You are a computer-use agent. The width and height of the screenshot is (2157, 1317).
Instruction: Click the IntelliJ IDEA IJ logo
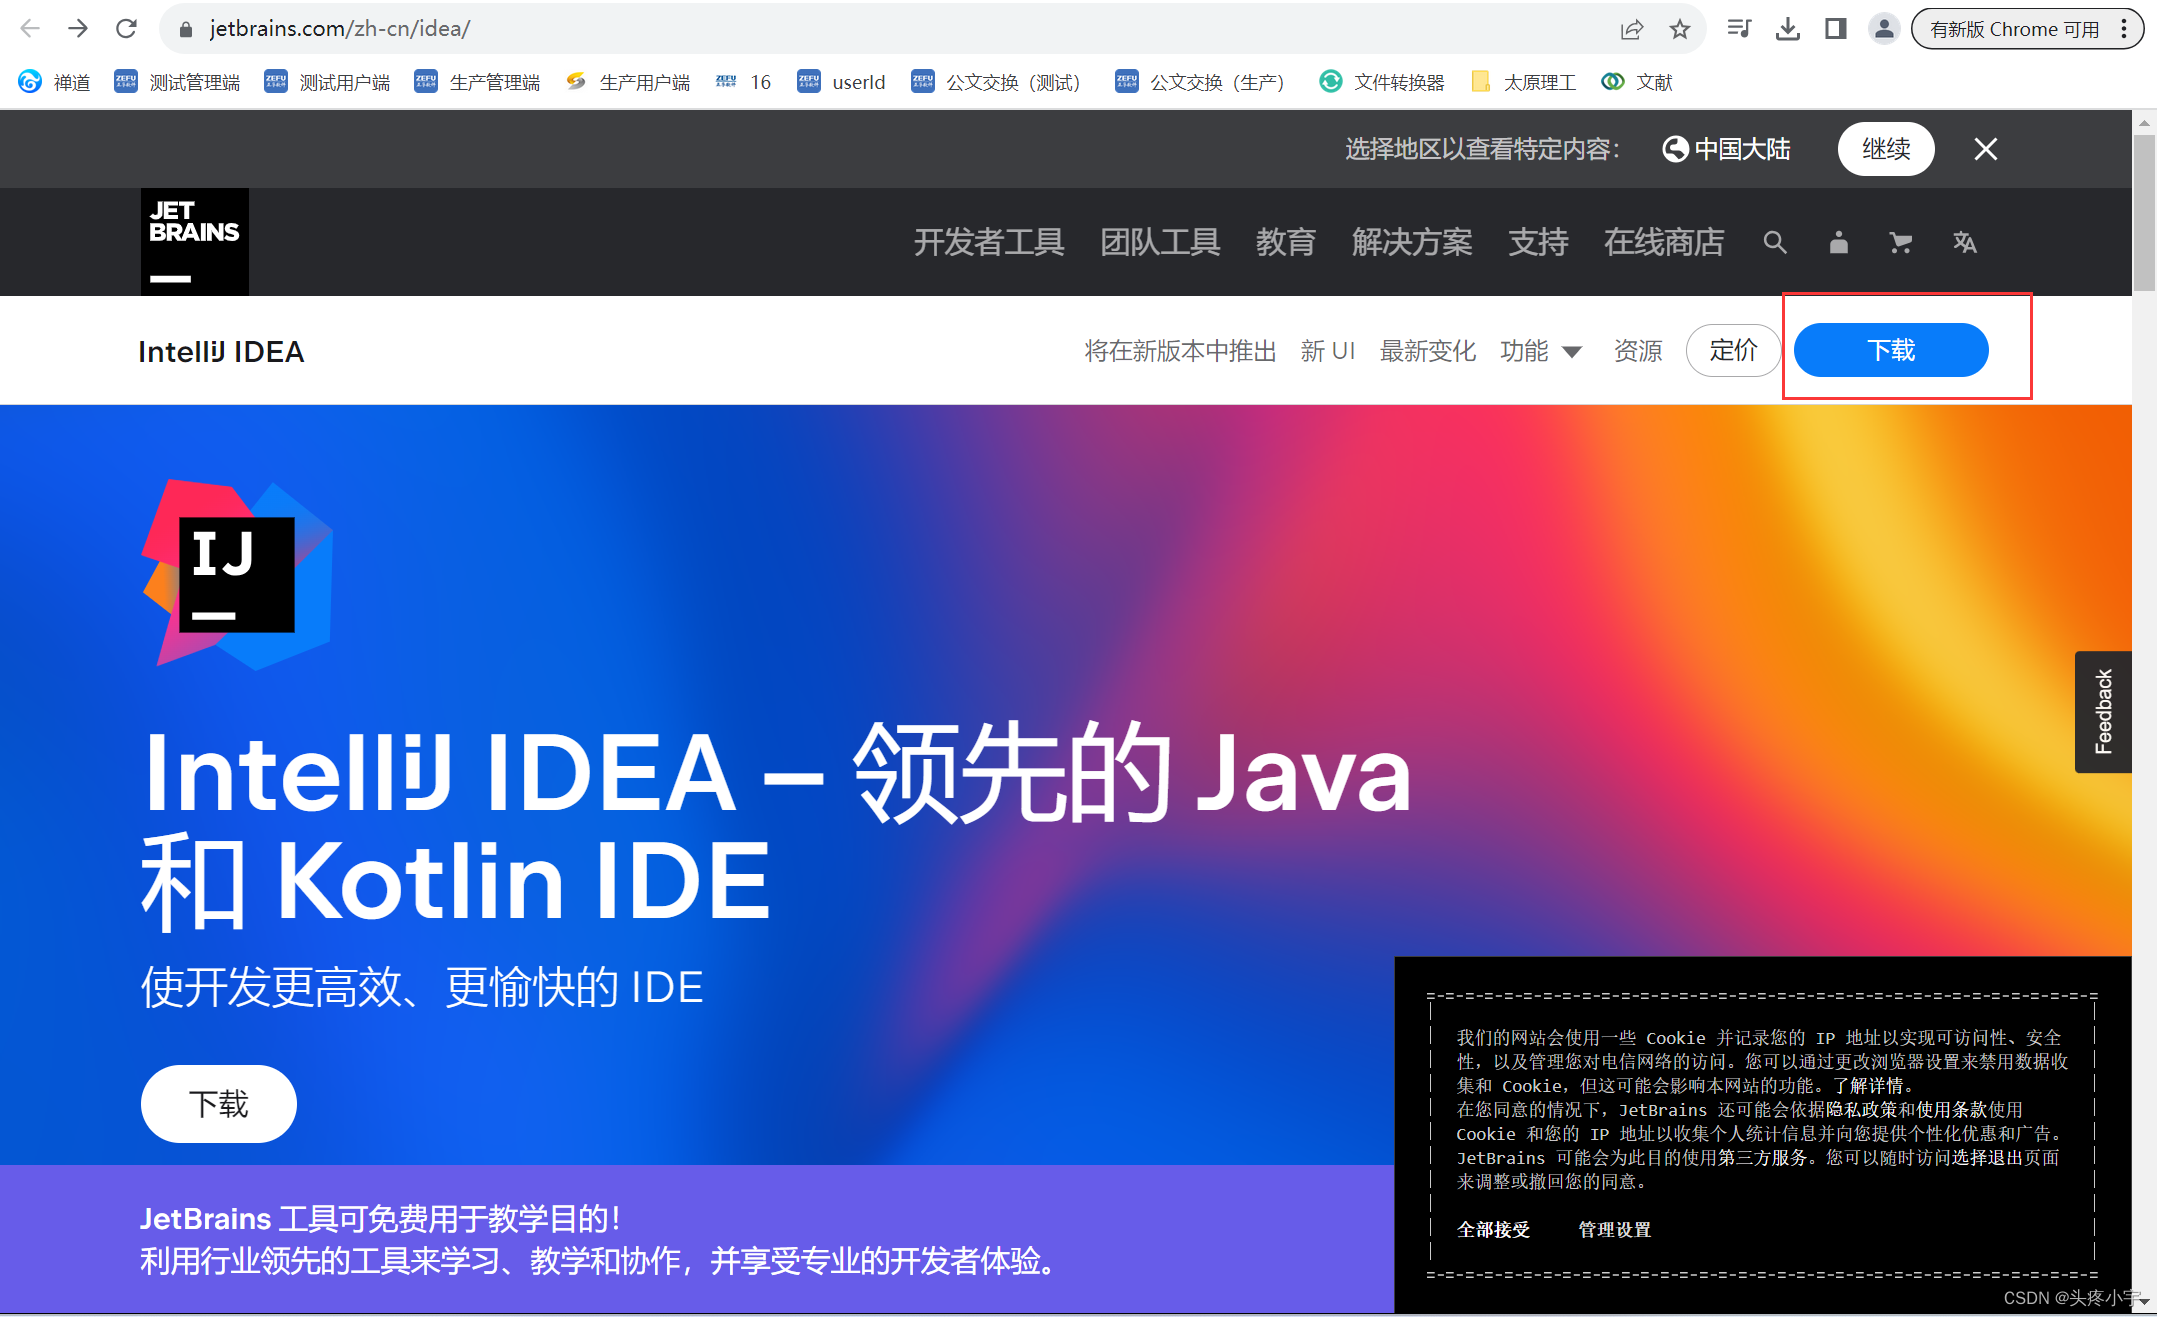pos(237,574)
